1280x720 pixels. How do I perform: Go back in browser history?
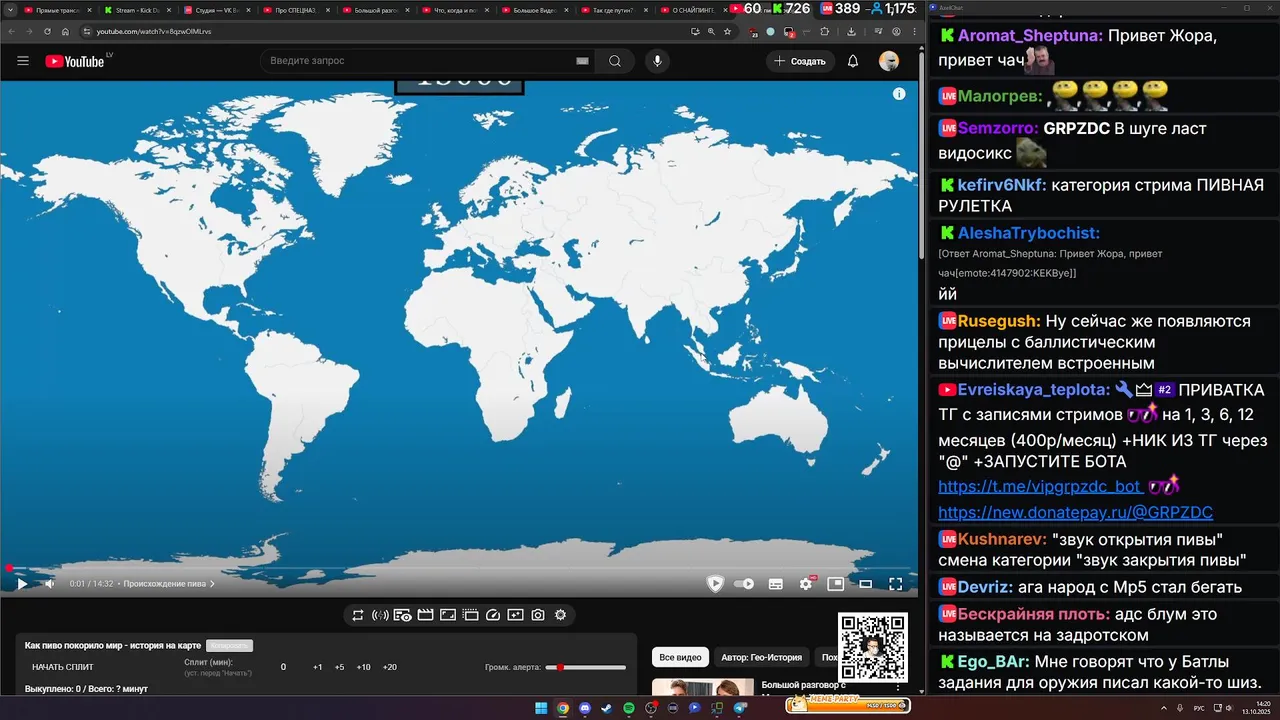tap(11, 31)
